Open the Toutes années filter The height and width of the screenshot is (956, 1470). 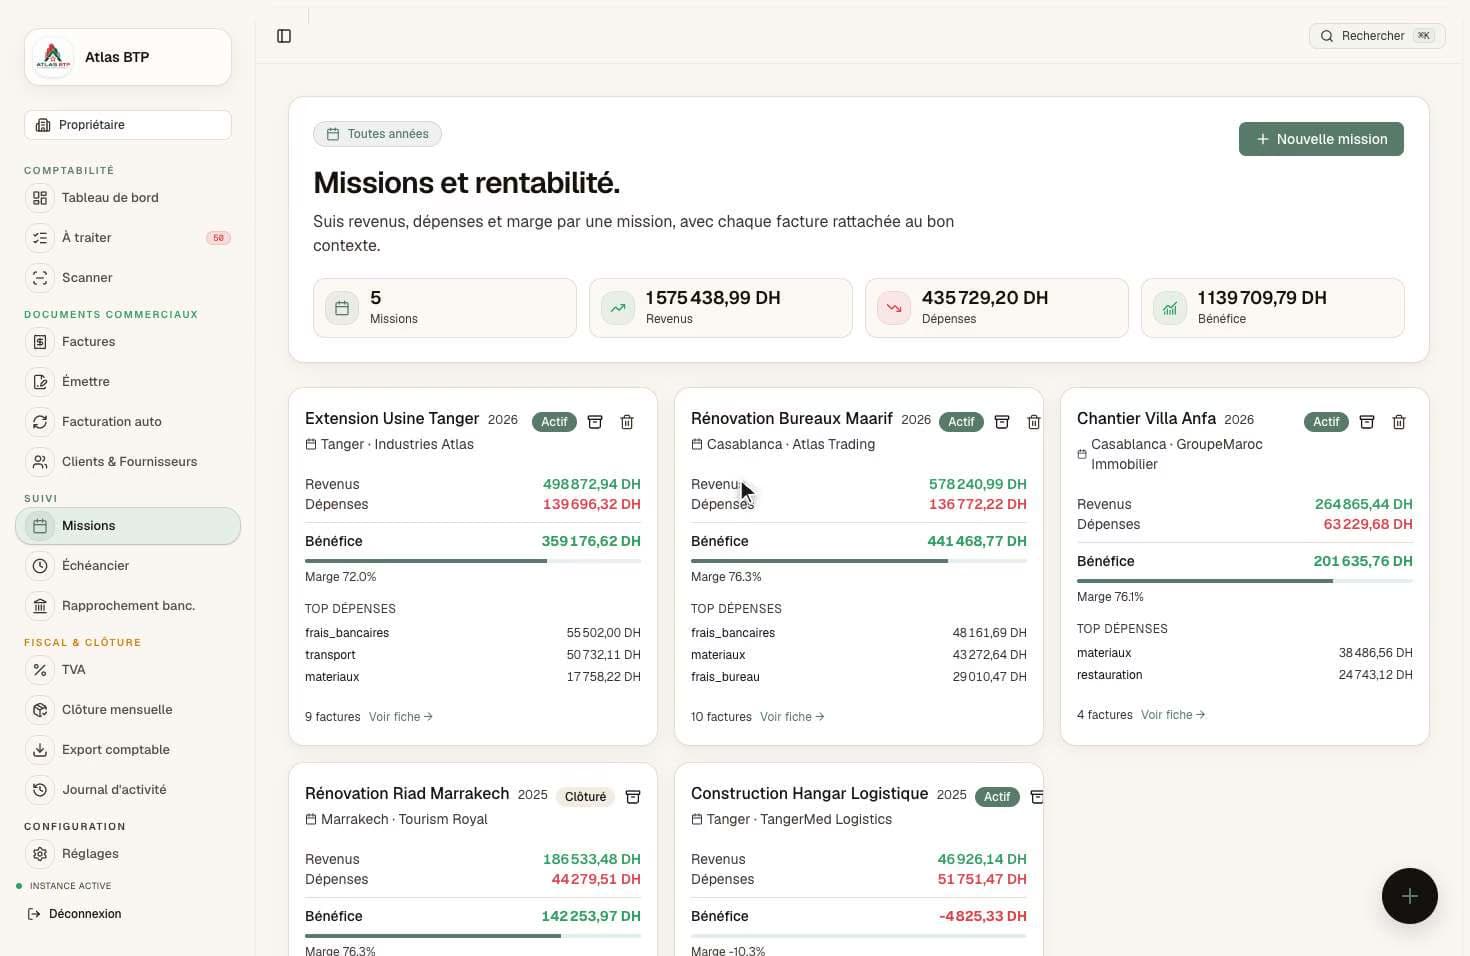[377, 134]
